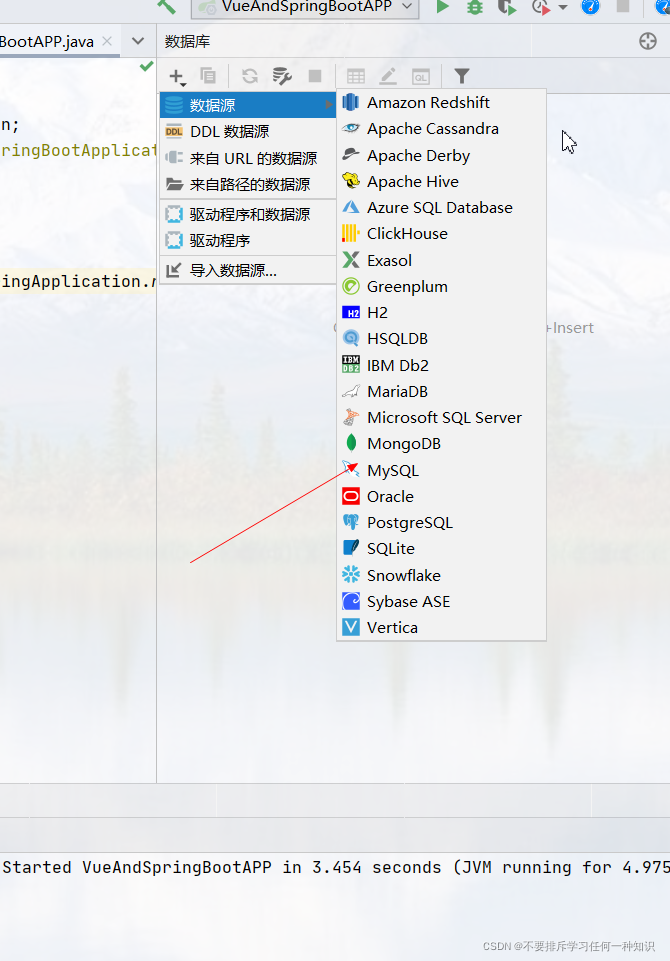The width and height of the screenshot is (670, 961).
Task: Choose PostgreSQL data source
Action: click(441, 523)
